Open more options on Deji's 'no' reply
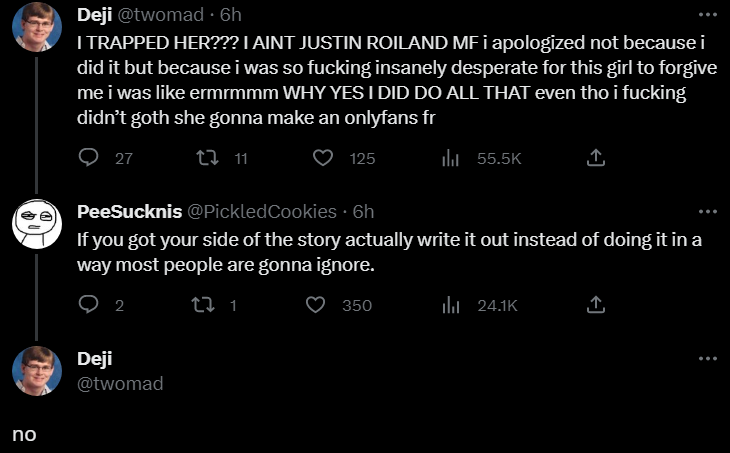 [x=708, y=358]
